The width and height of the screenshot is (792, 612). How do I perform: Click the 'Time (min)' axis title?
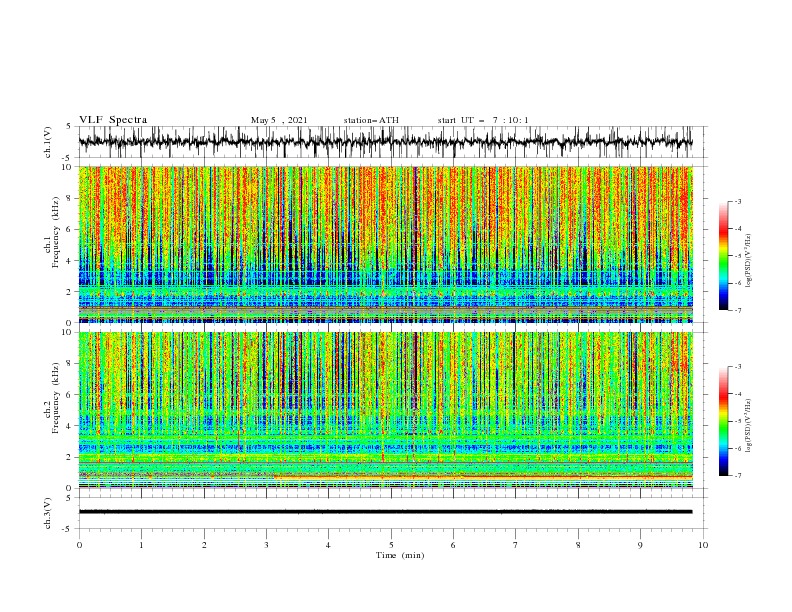click(400, 555)
